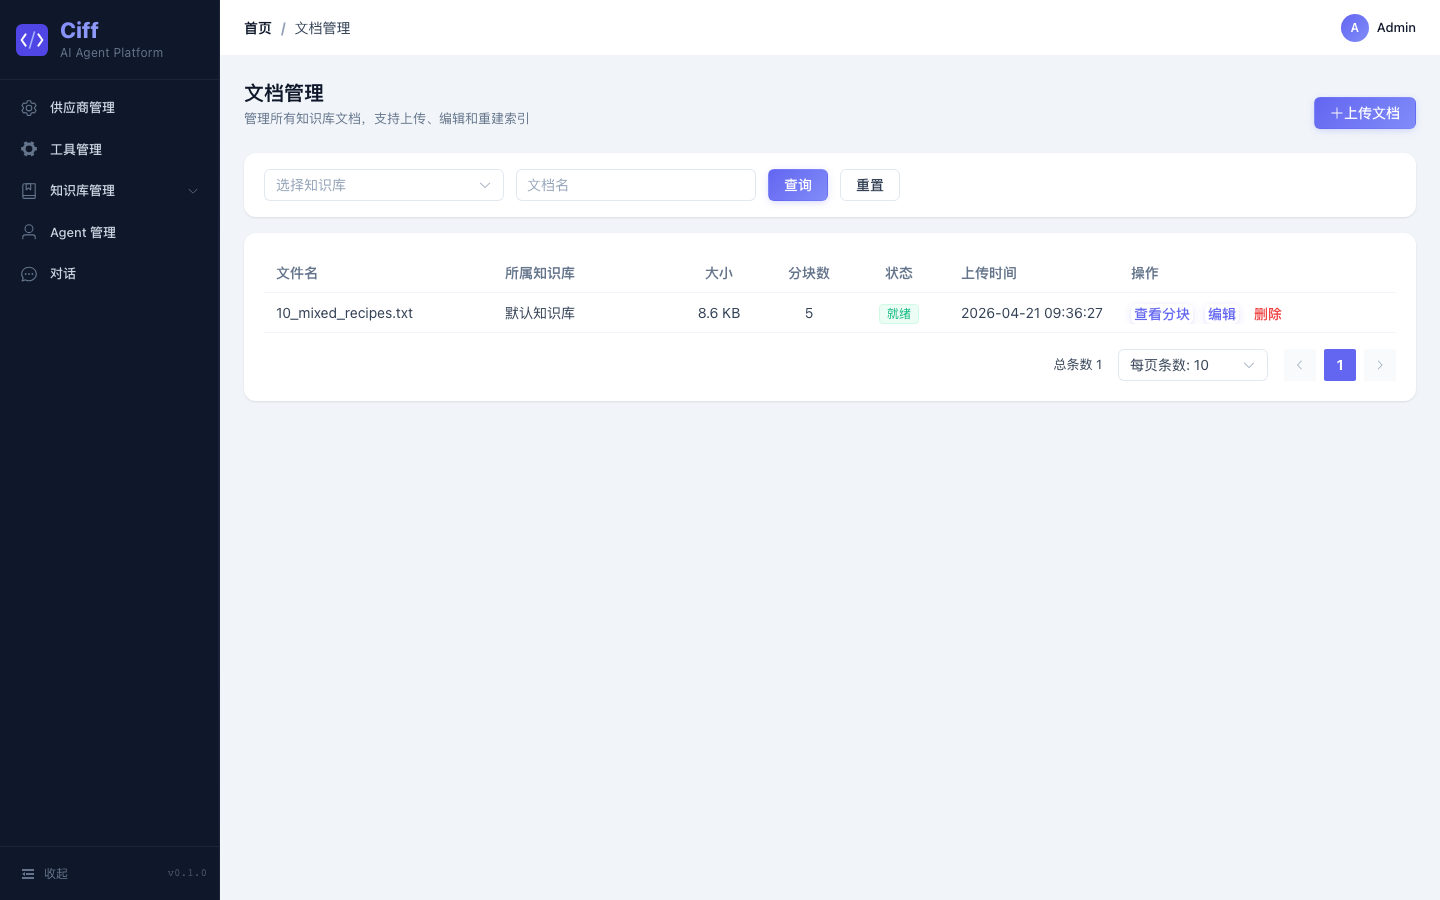Click the 所属知识库 column header
The width and height of the screenshot is (1440, 900).
tap(540, 273)
